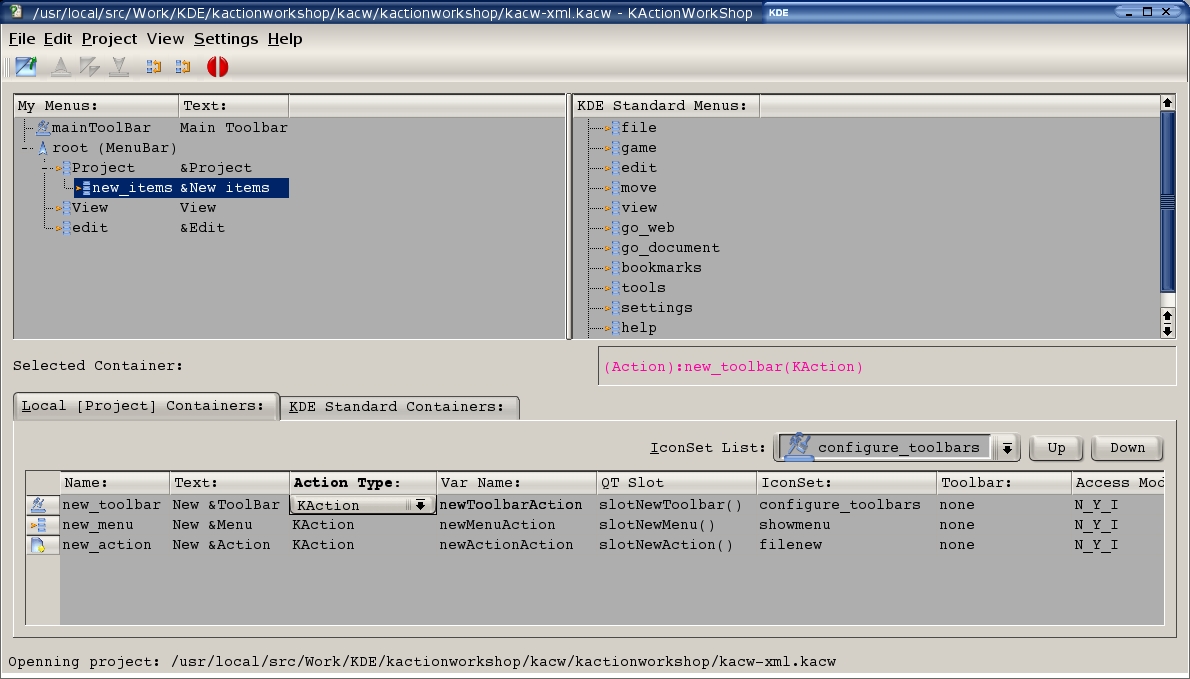Click the game menu icon in KDE Standard Menus
1190x679 pixels.
(x=612, y=148)
